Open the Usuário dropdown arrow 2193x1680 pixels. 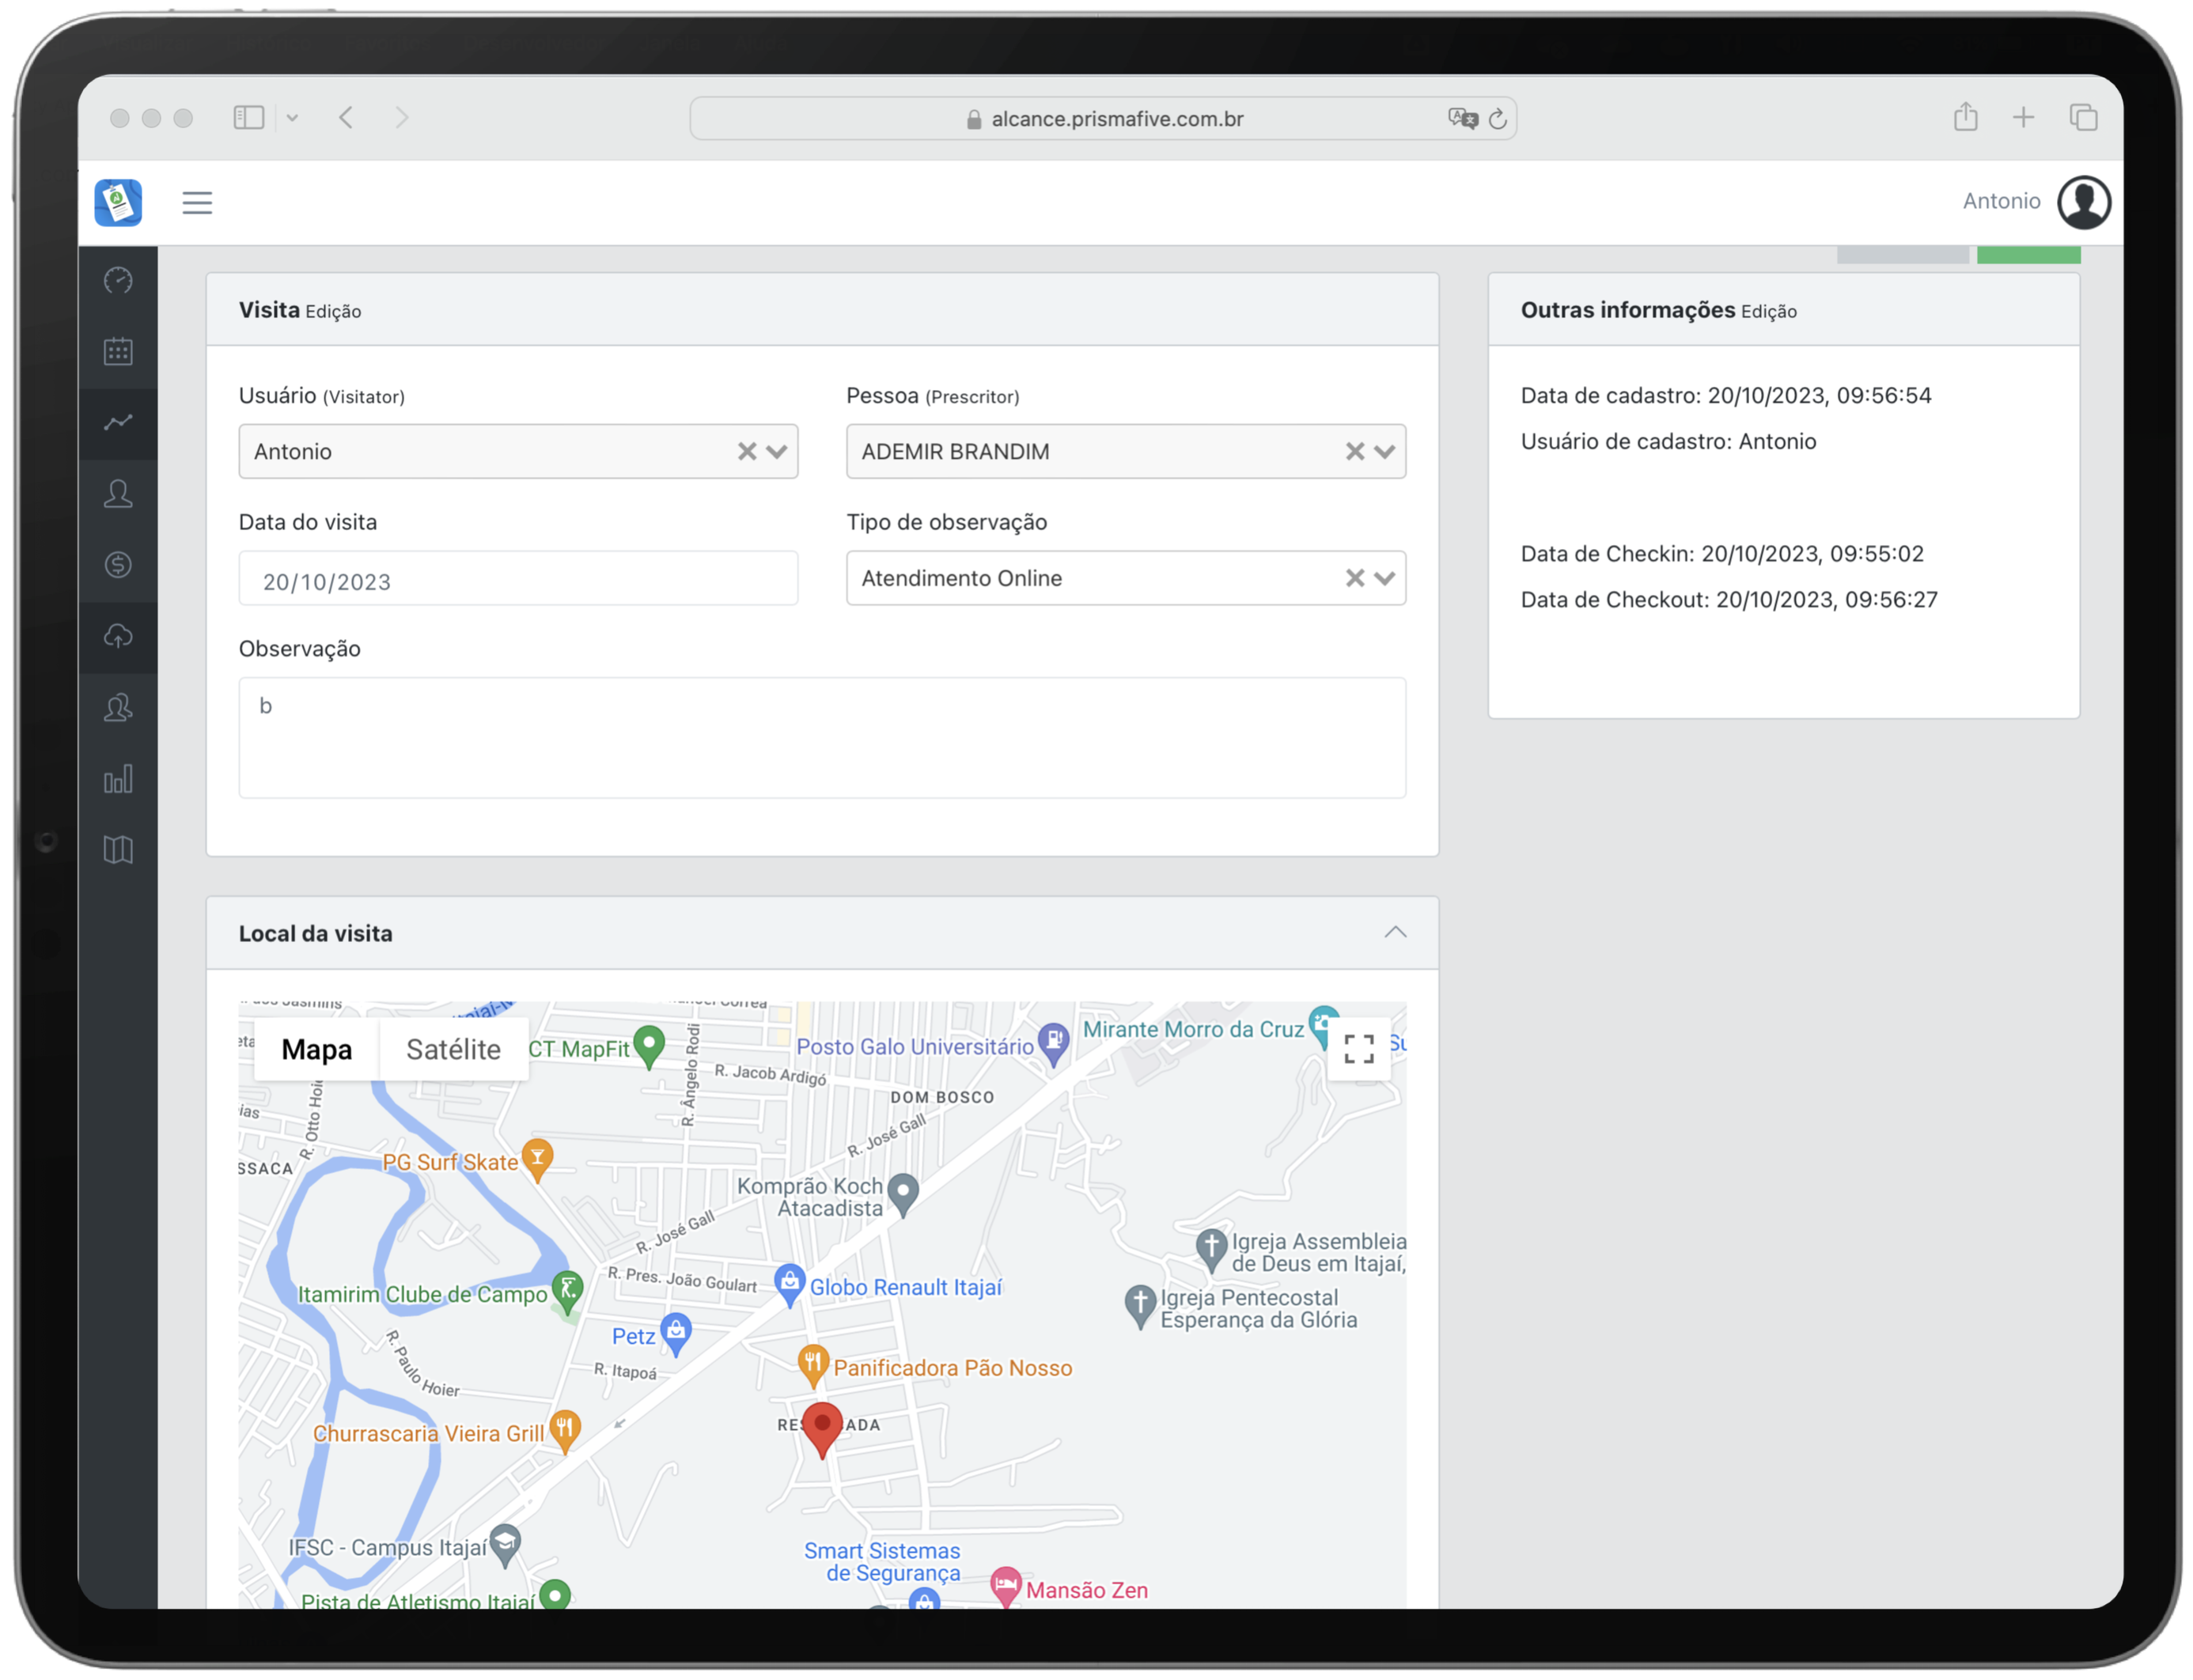pyautogui.click(x=777, y=451)
